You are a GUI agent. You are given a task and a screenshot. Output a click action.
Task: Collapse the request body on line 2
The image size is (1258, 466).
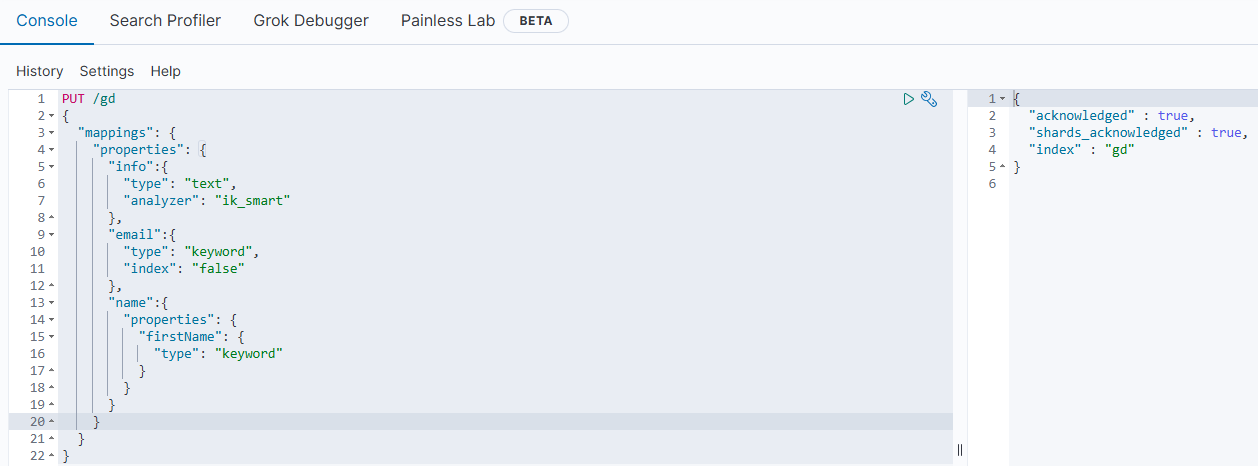coord(51,116)
